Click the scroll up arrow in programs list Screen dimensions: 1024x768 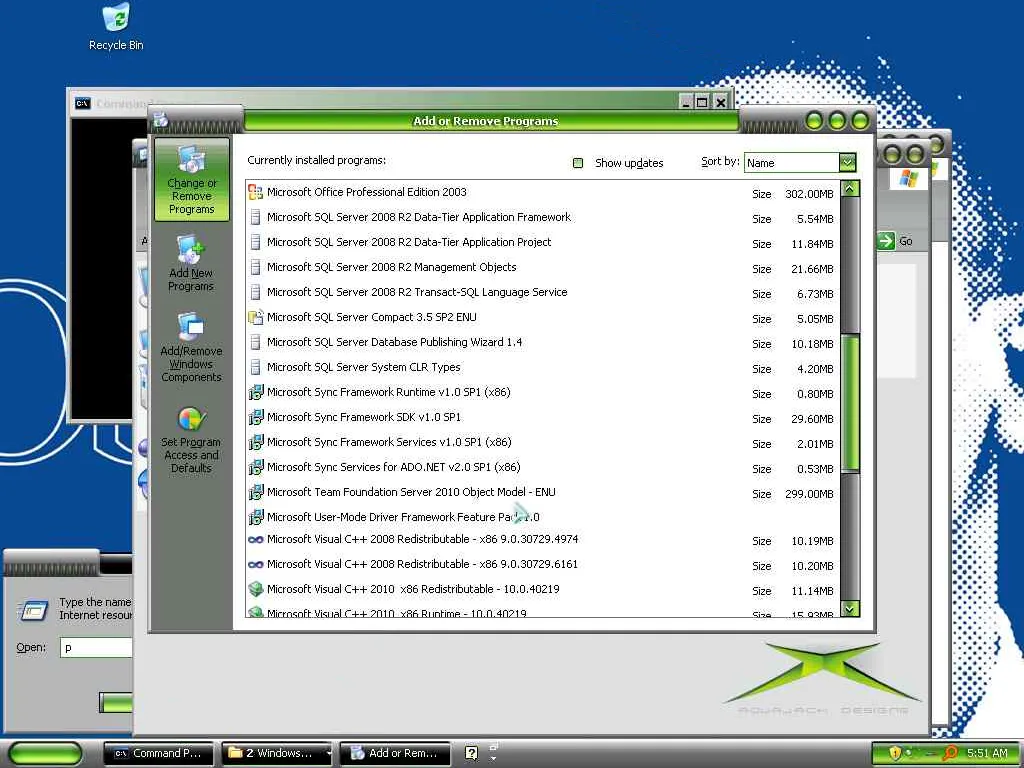(x=850, y=189)
